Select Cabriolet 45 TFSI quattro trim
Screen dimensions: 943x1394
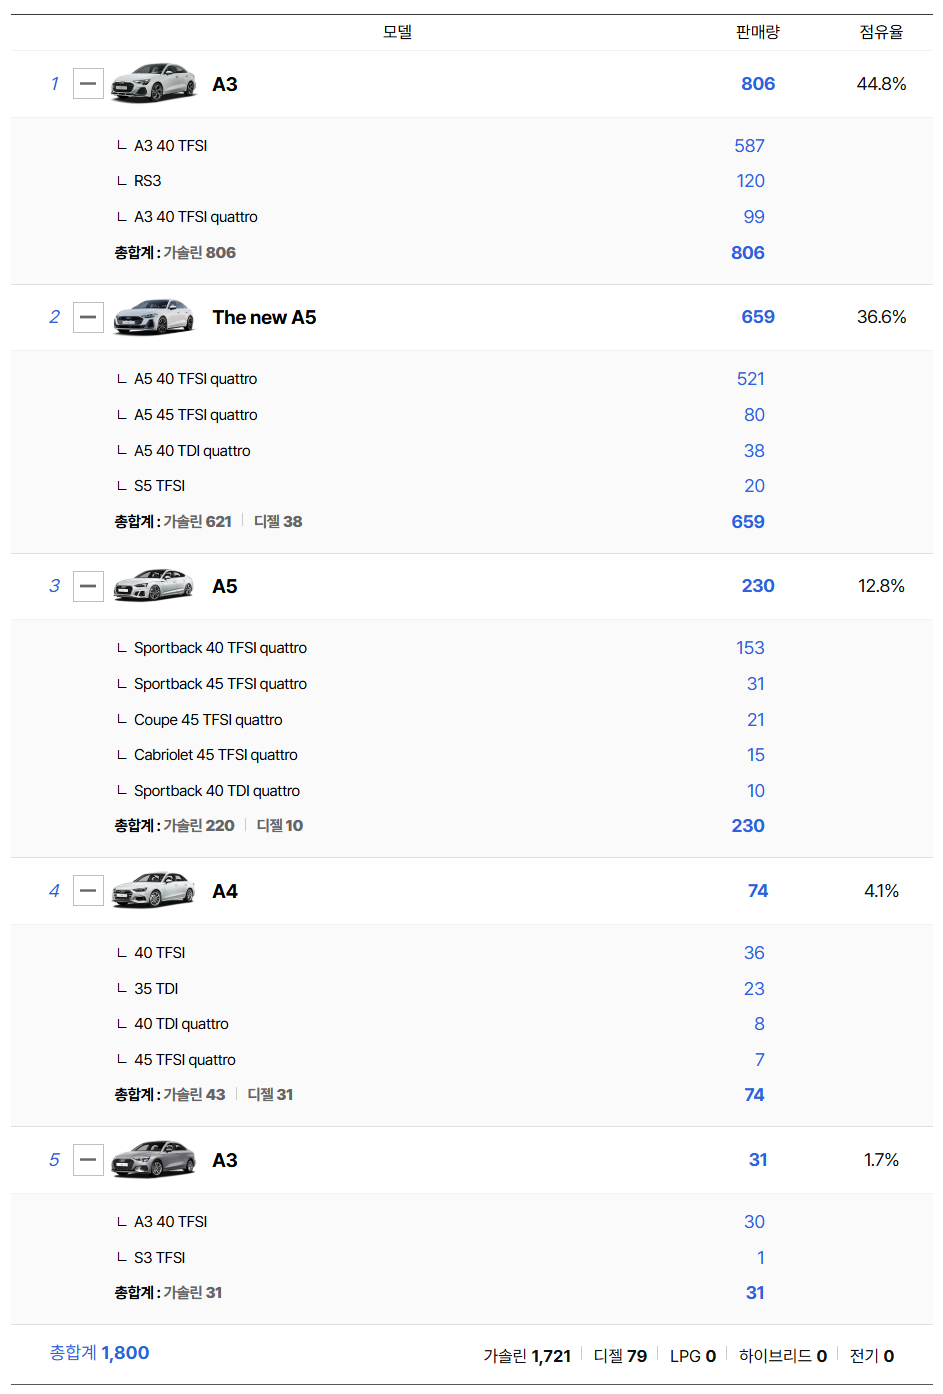pyautogui.click(x=216, y=755)
